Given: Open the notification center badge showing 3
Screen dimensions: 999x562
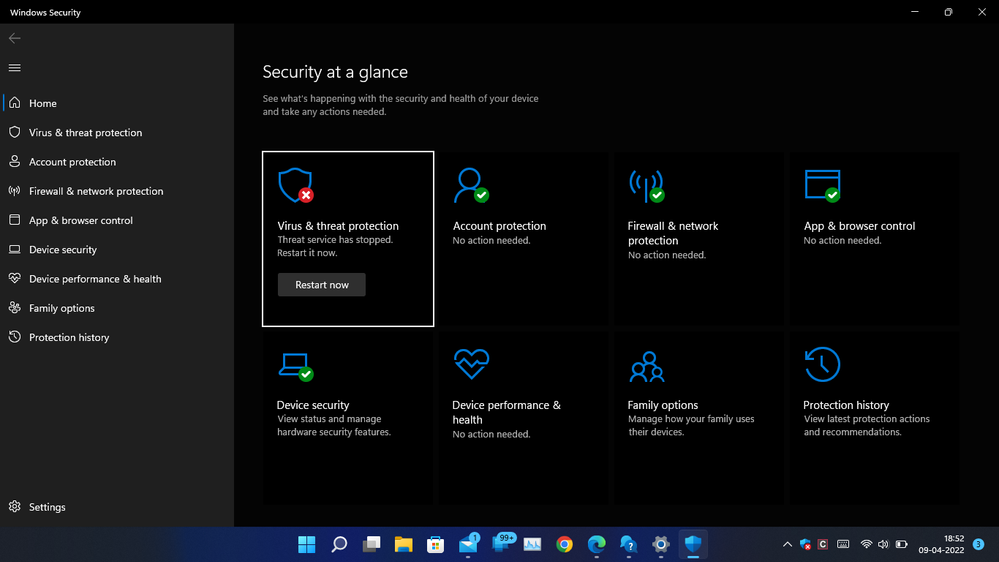Looking at the screenshot, I should tap(979, 544).
